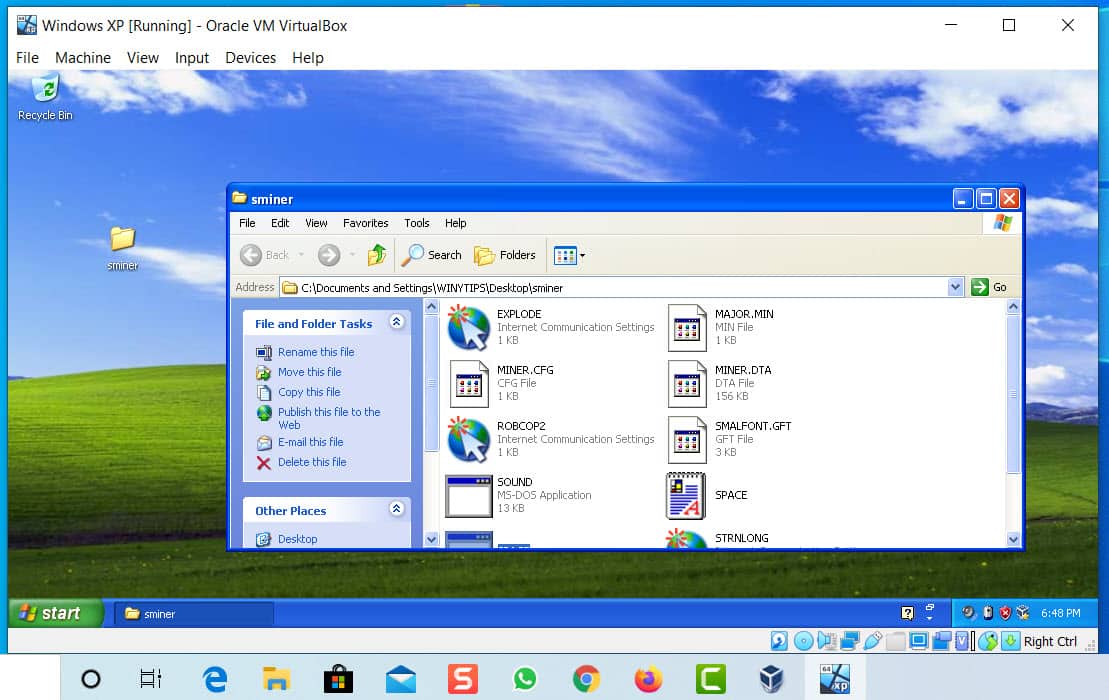Click Copy this file link

coord(308,391)
